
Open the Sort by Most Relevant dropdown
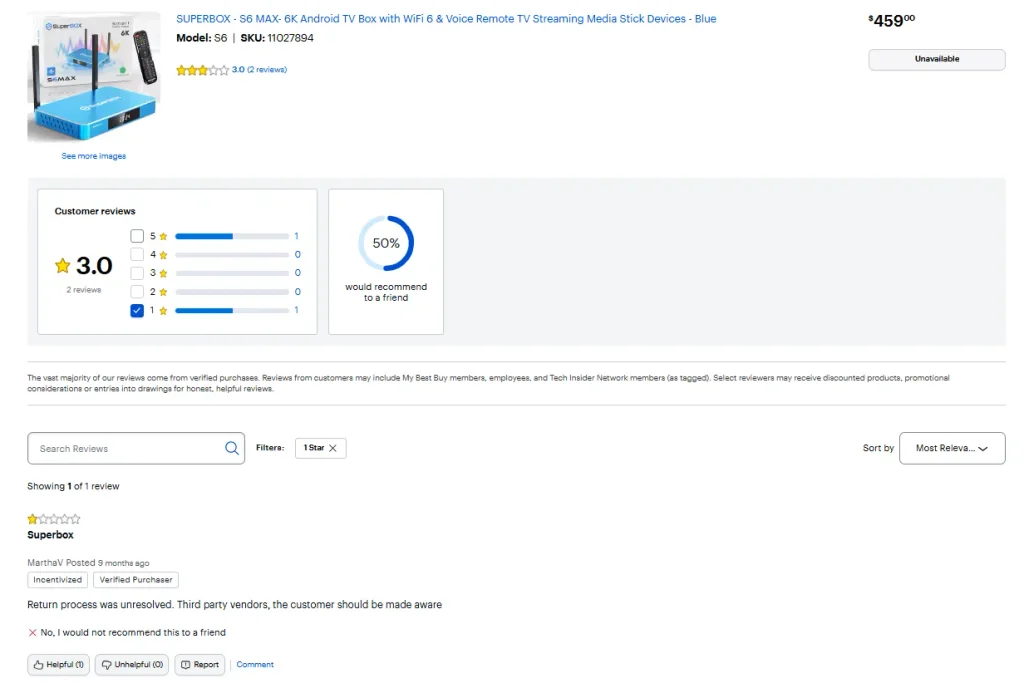click(x=952, y=448)
